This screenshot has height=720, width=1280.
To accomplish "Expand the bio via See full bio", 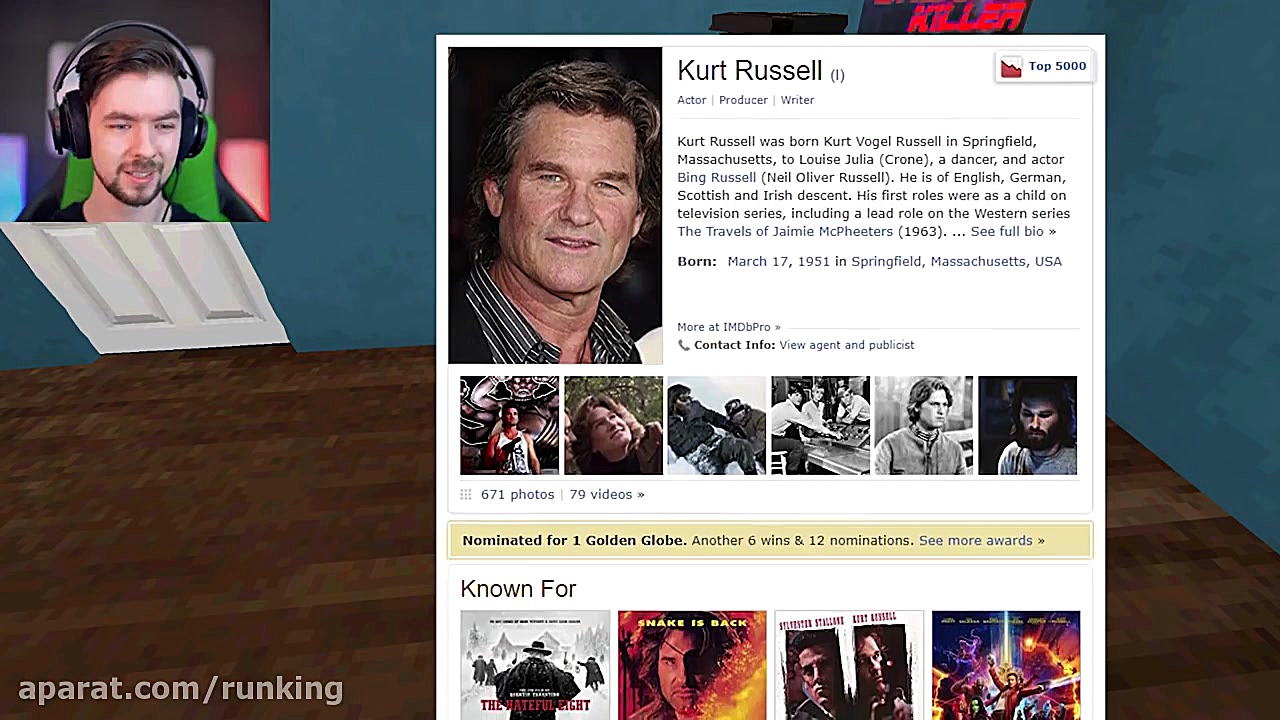I will click(x=1013, y=231).
